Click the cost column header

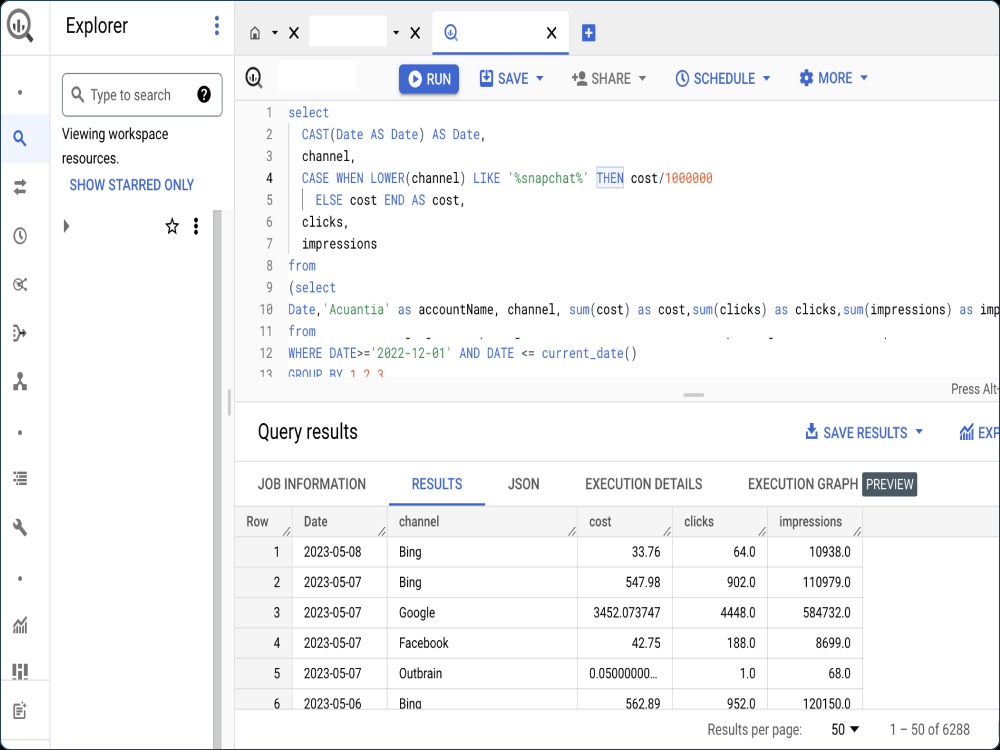coord(625,522)
